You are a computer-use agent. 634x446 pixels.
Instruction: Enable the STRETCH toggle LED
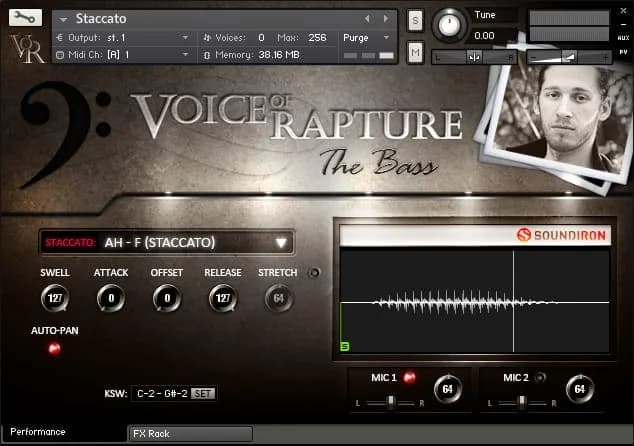point(314,273)
